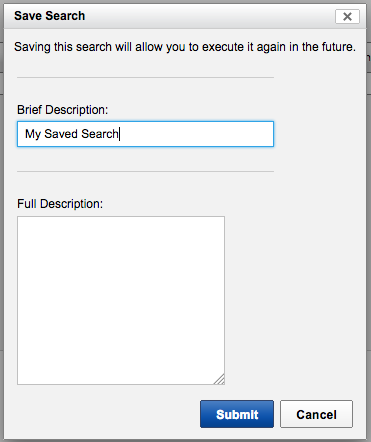This screenshot has height=442, width=371.
Task: Cancel saving the search
Action: click(316, 414)
